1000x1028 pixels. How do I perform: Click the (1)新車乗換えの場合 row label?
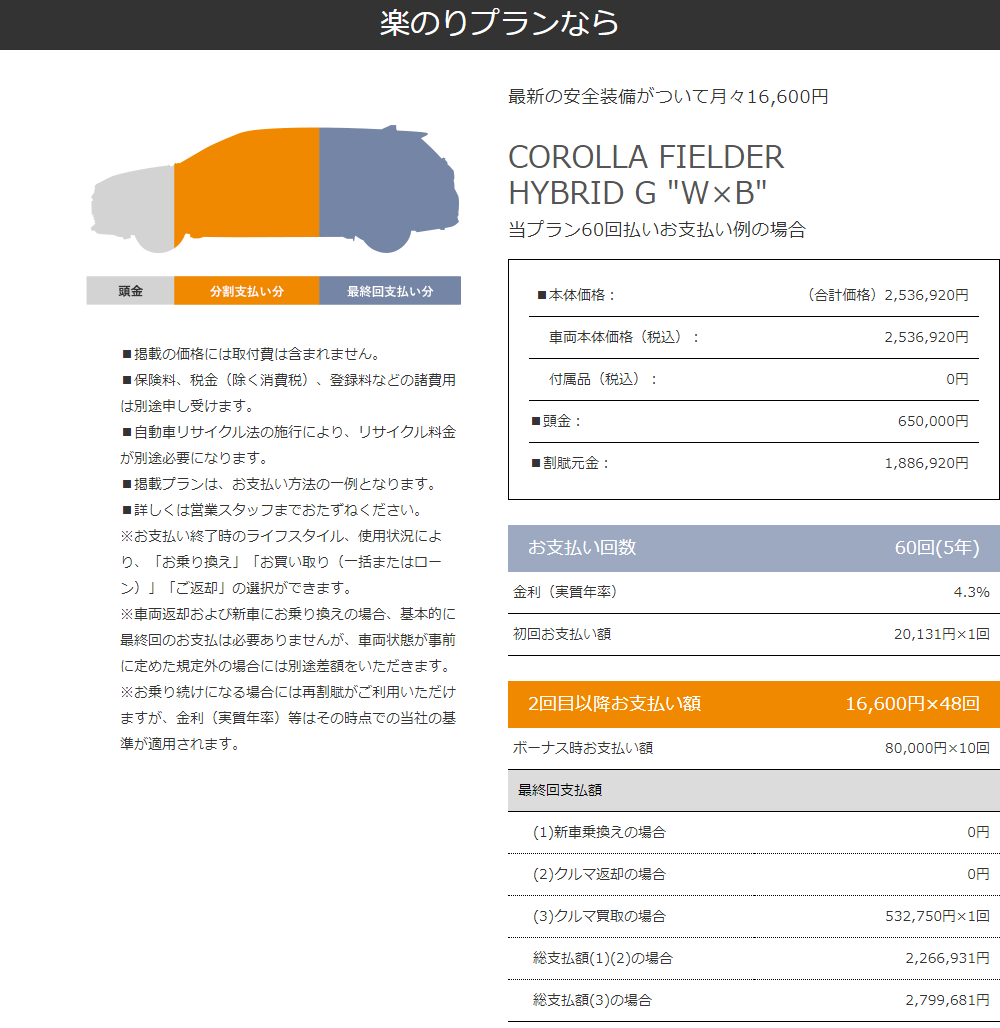[x=599, y=832]
